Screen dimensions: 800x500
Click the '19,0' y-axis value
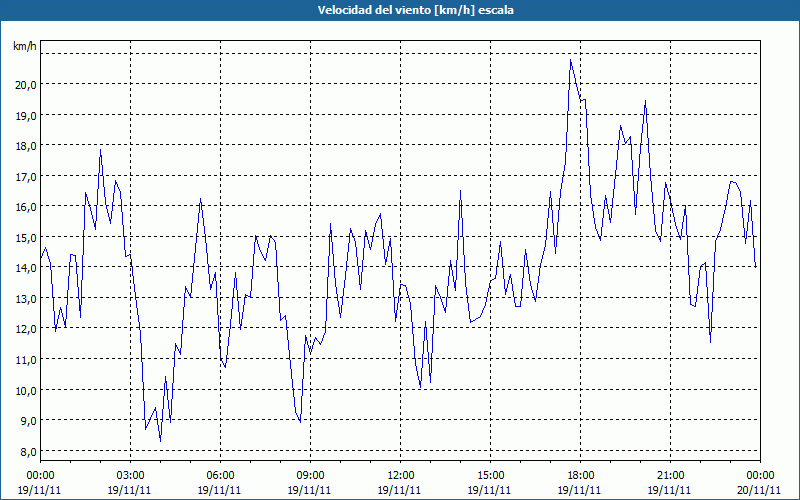[x=26, y=115]
